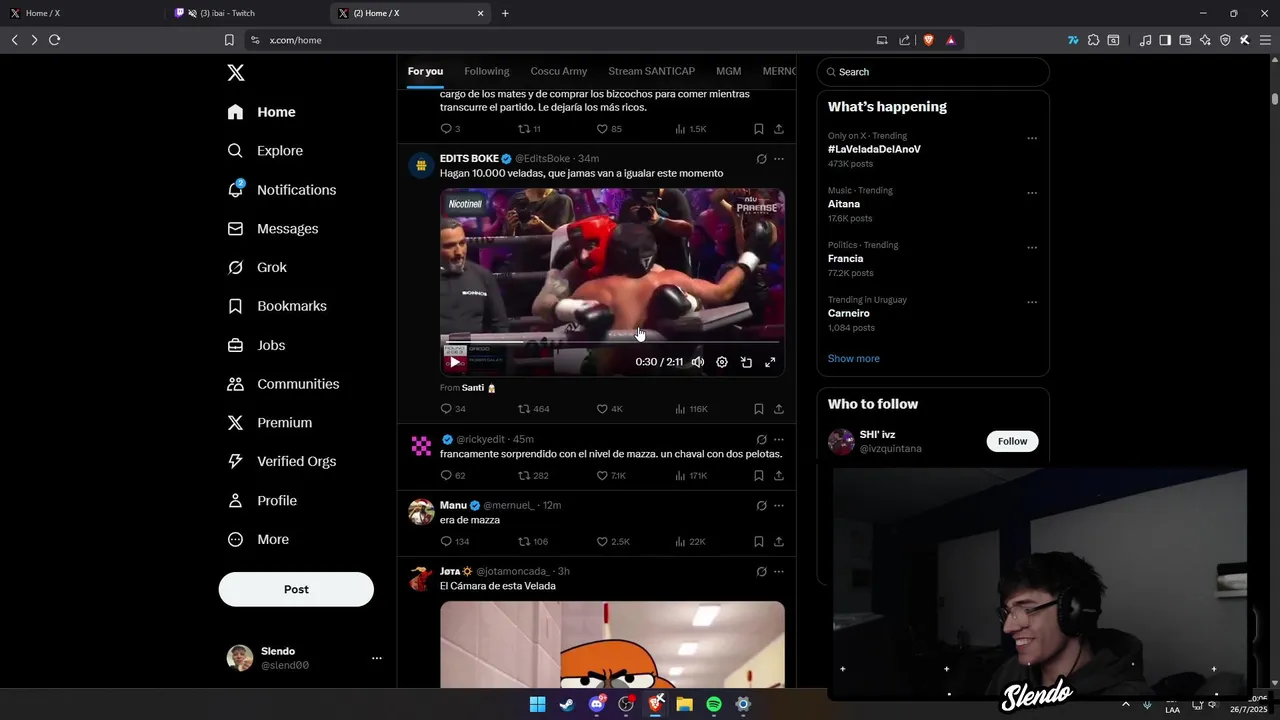The image size is (1280, 720).
Task: Open browser extensions puzzle icon
Action: 1093,40
